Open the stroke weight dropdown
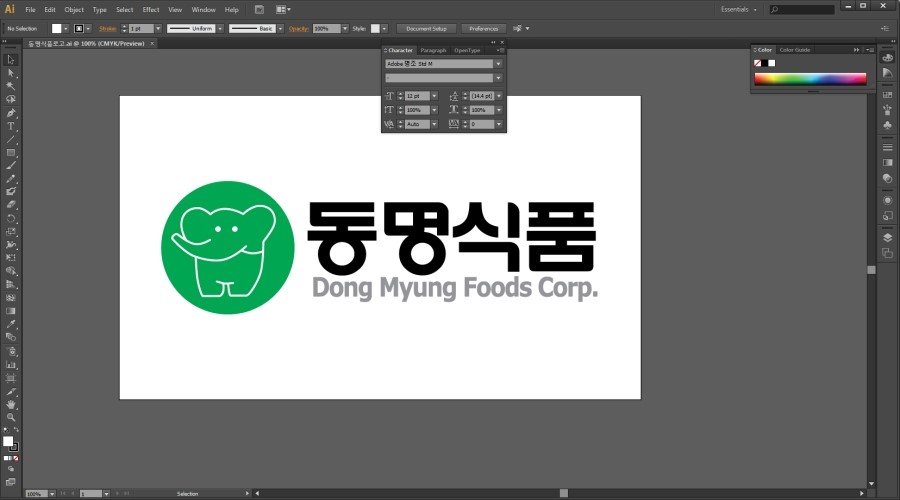The image size is (900, 500). point(158,29)
